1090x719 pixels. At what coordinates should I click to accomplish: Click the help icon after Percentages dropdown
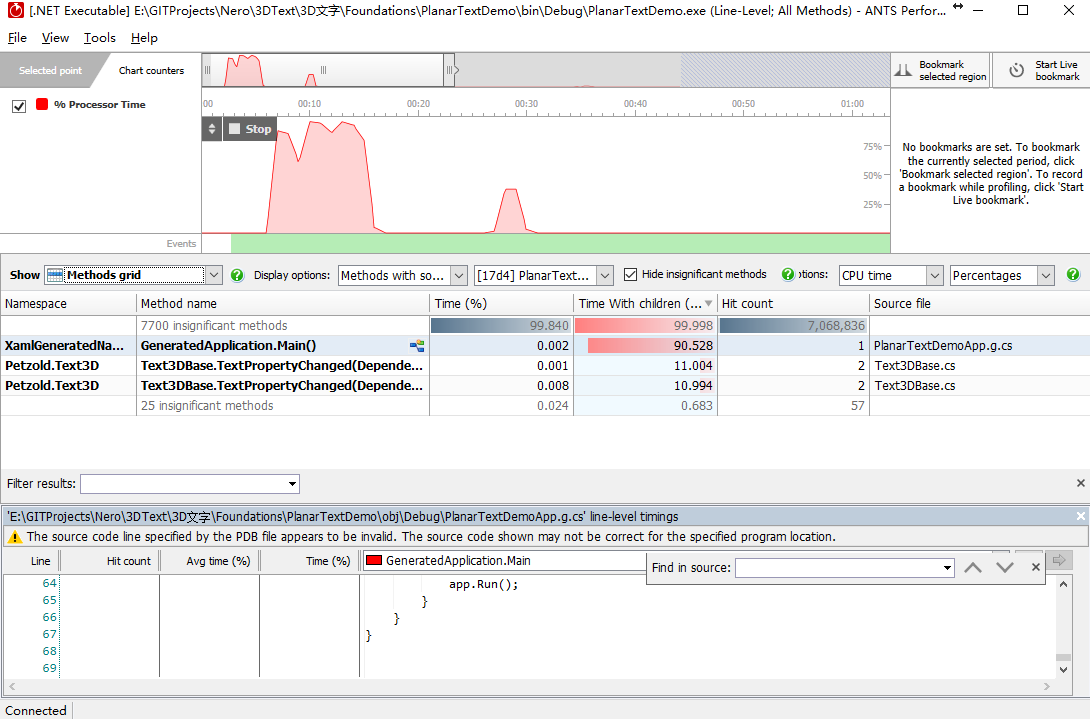[1073, 275]
